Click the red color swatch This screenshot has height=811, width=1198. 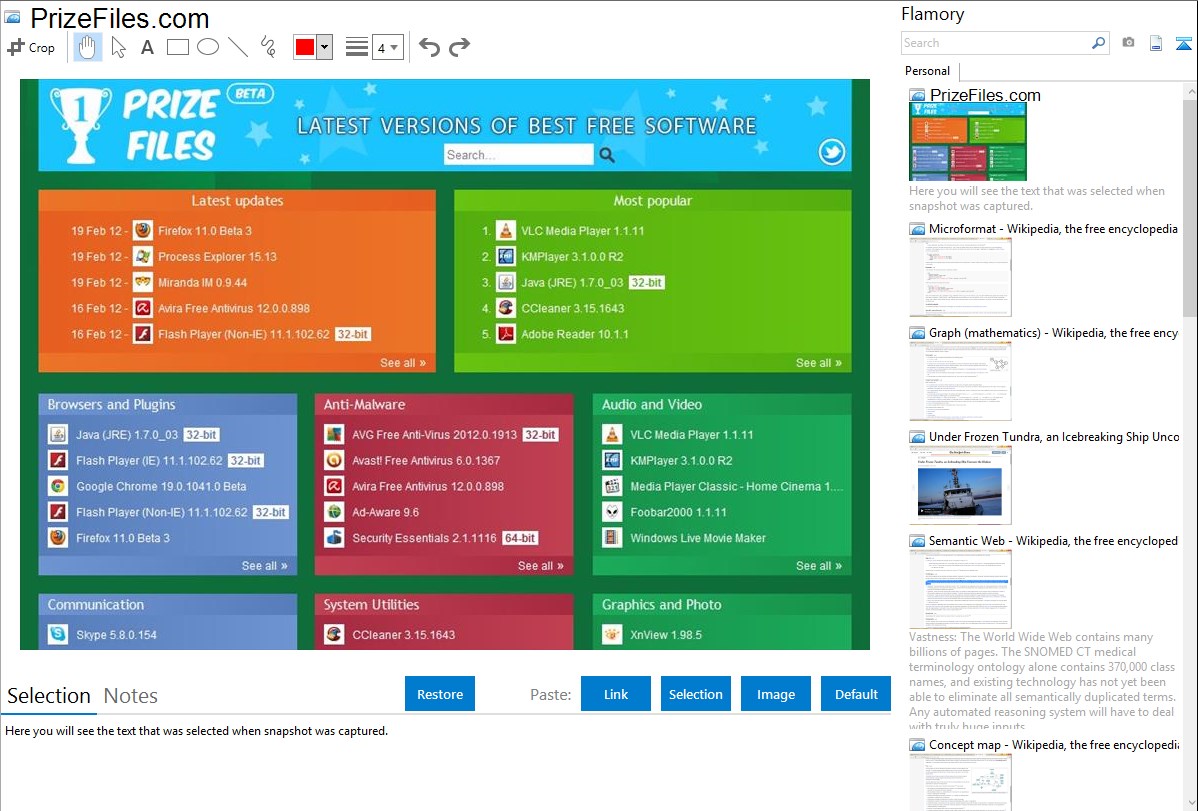point(305,47)
